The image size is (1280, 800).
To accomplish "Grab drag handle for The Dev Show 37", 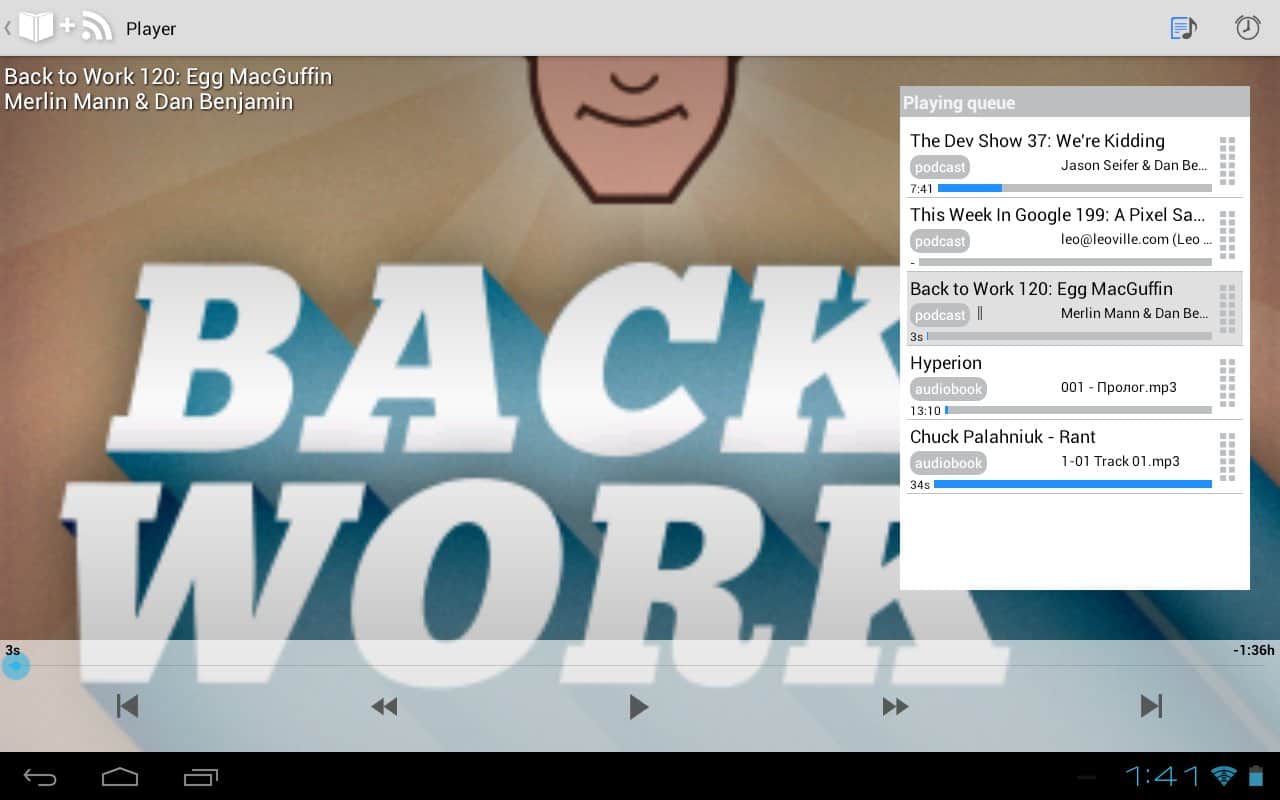I will pyautogui.click(x=1227, y=161).
